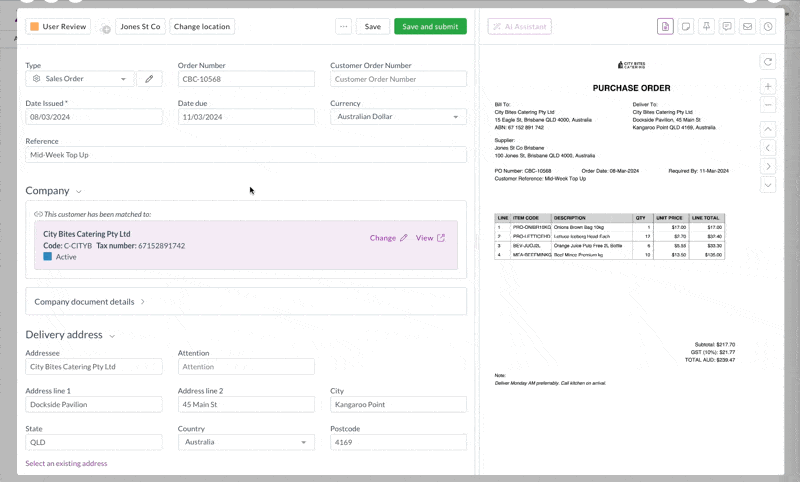Click the DESCRIPTION column header in preview table

[x=569, y=218]
